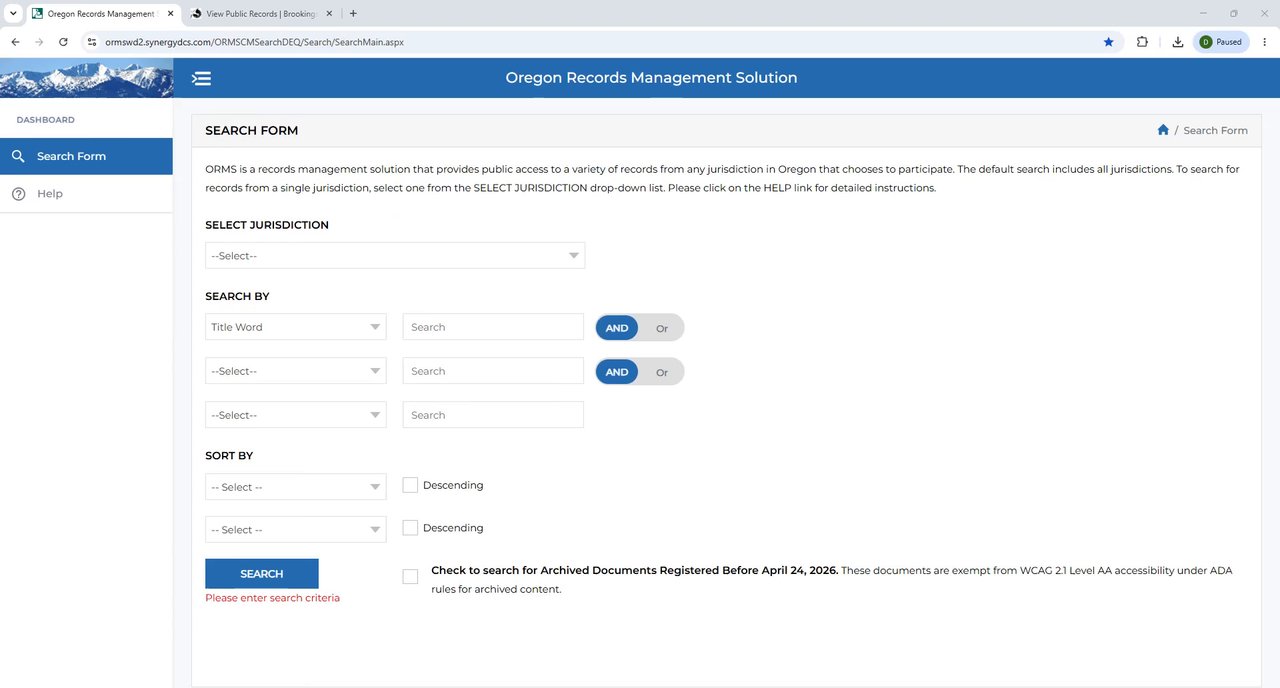Check the Archived Documents search checkbox
The width and height of the screenshot is (1280, 688).
click(x=410, y=576)
